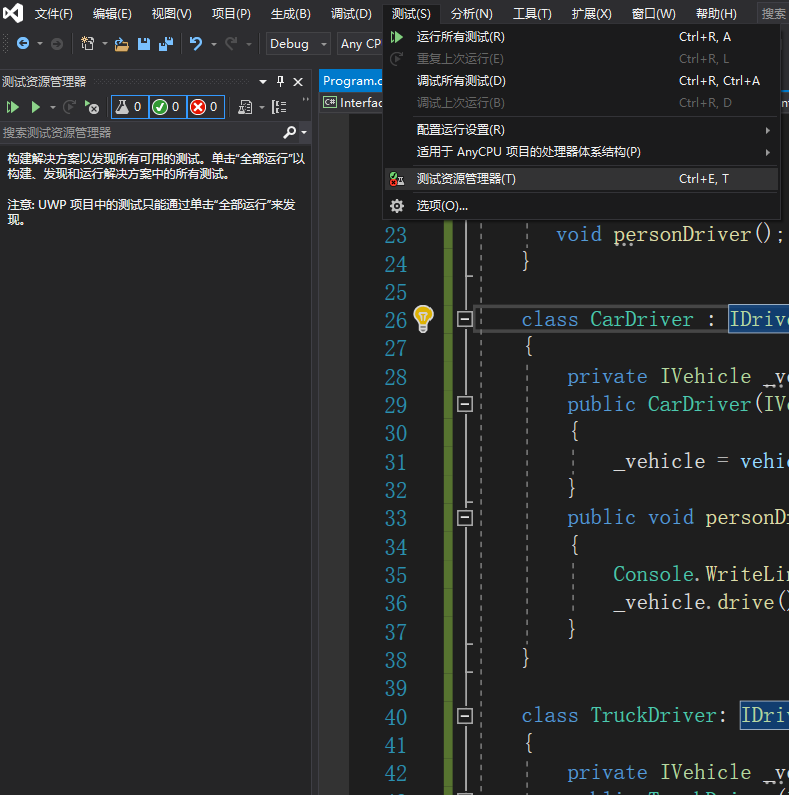Click the New Project toolbar icon
The height and width of the screenshot is (795, 789).
88,44
